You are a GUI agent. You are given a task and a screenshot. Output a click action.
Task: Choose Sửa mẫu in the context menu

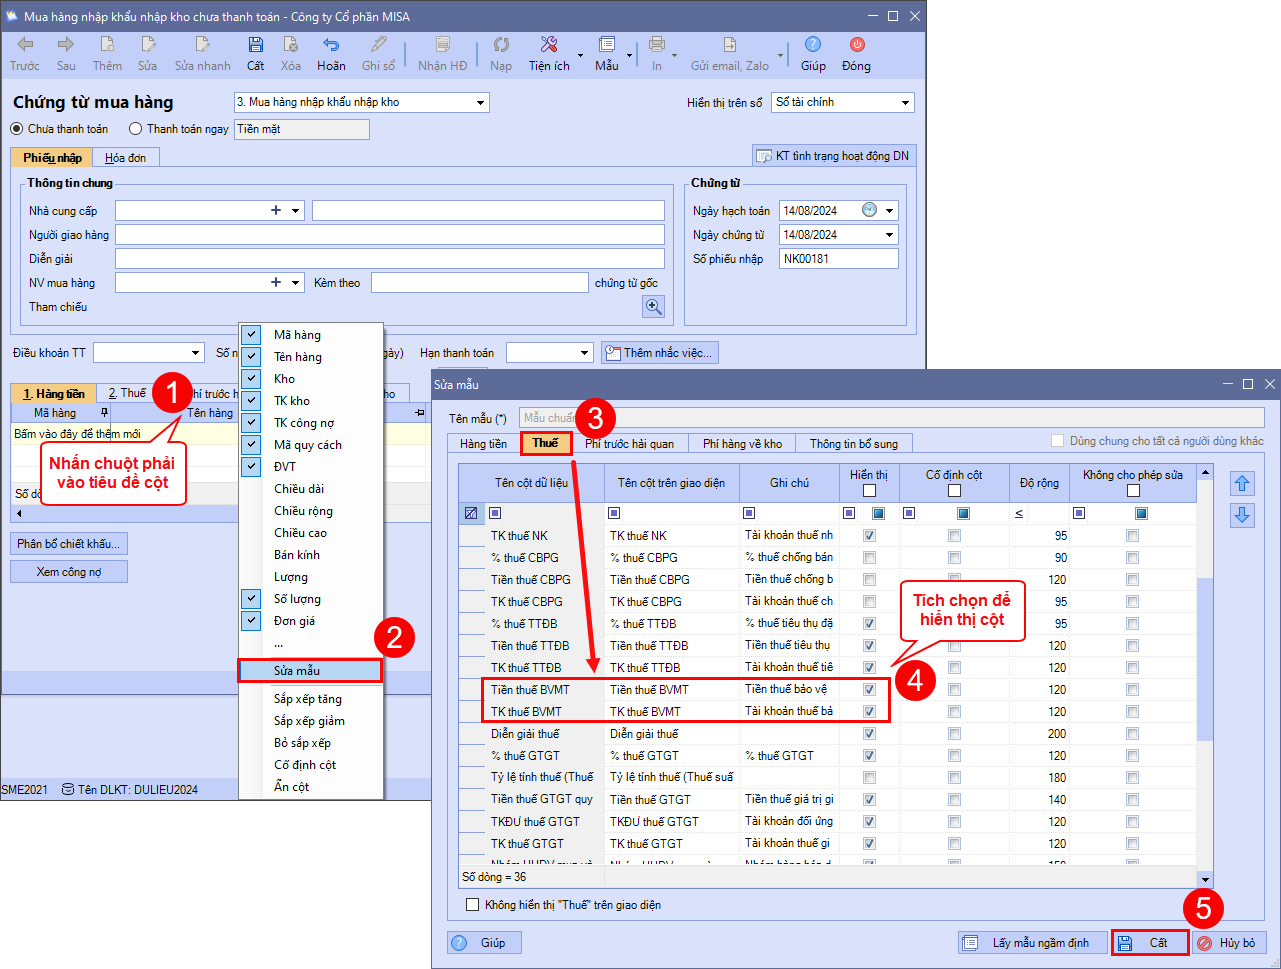pos(310,670)
